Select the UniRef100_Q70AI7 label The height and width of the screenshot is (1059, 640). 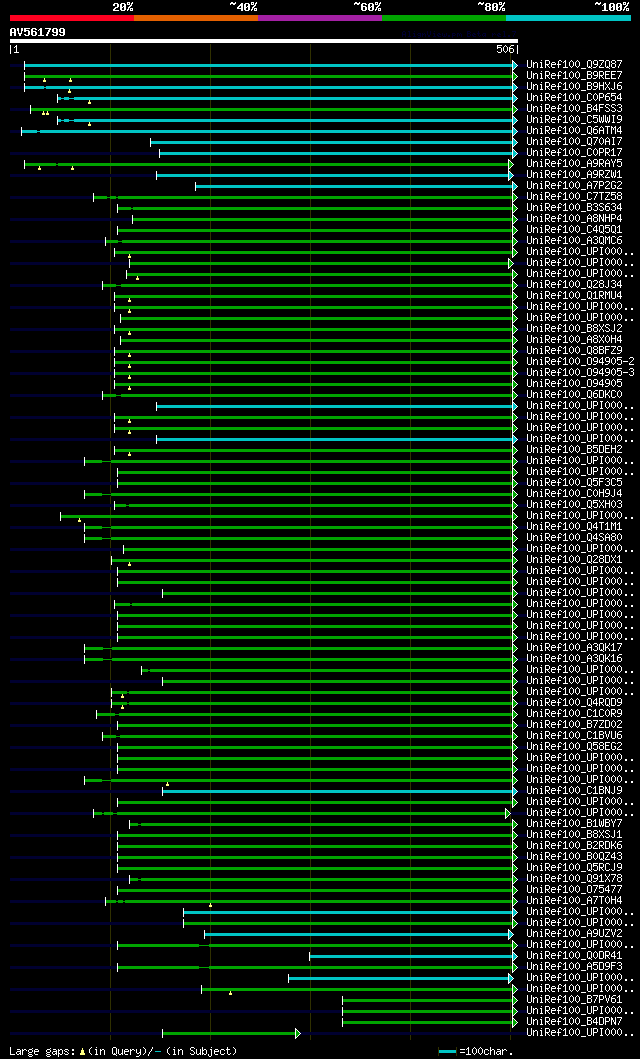(x=575, y=142)
